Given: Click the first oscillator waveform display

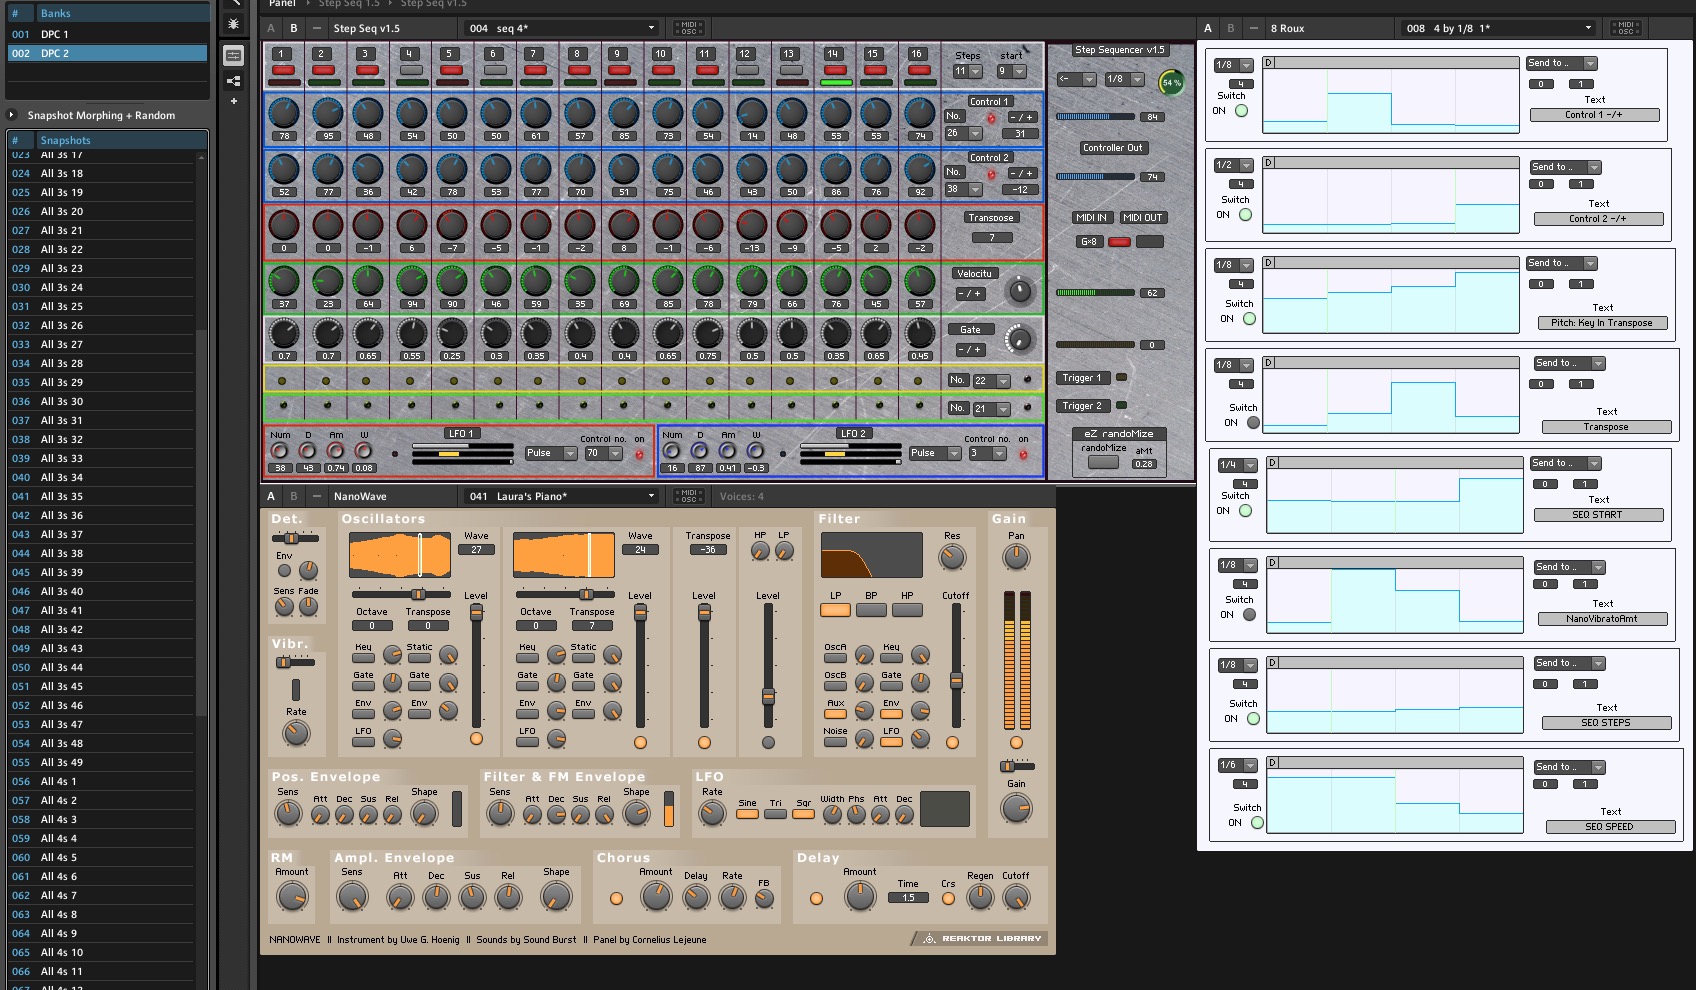Looking at the screenshot, I should coord(400,555).
